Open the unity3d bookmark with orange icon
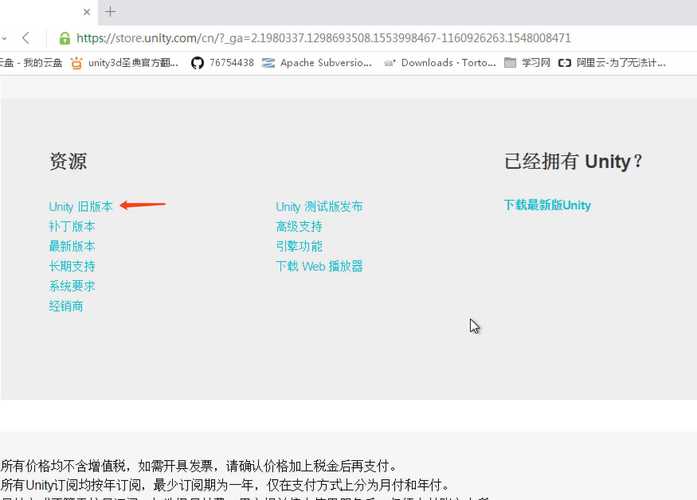The height and width of the screenshot is (500, 697). (124, 63)
